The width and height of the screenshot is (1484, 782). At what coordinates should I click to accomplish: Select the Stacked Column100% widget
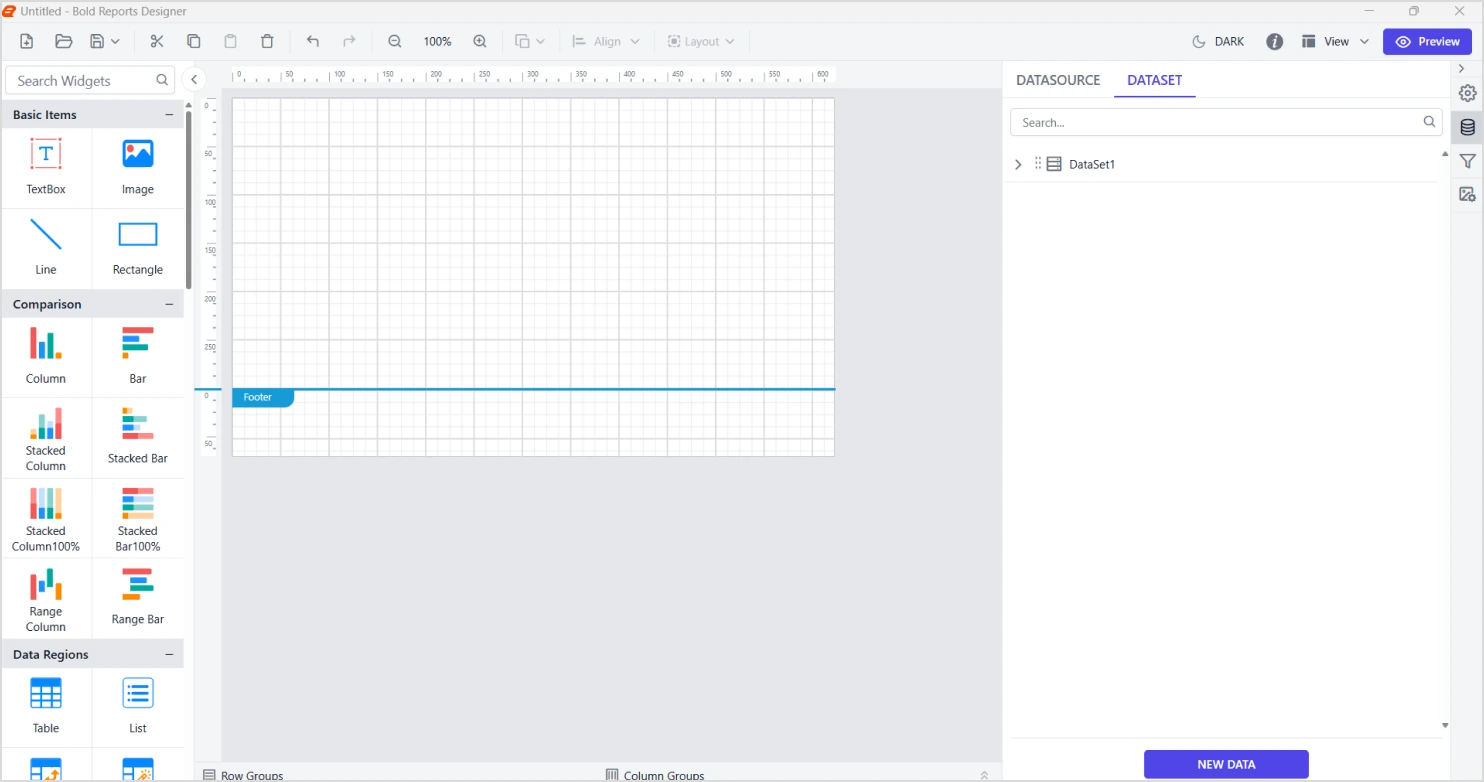click(x=46, y=518)
